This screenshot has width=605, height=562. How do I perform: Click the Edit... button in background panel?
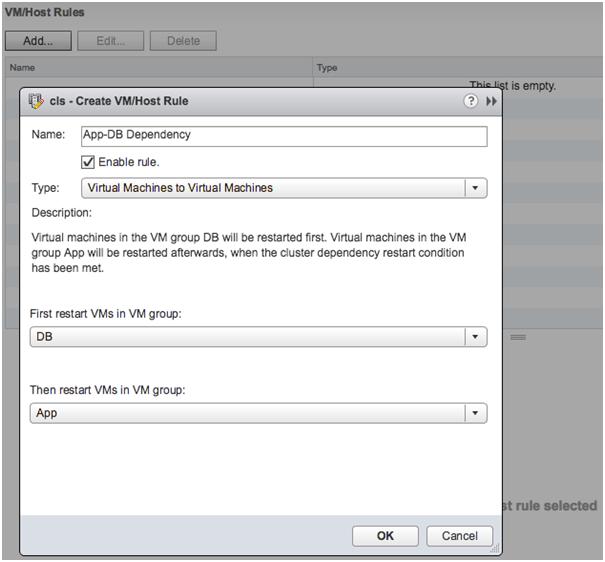click(110, 41)
